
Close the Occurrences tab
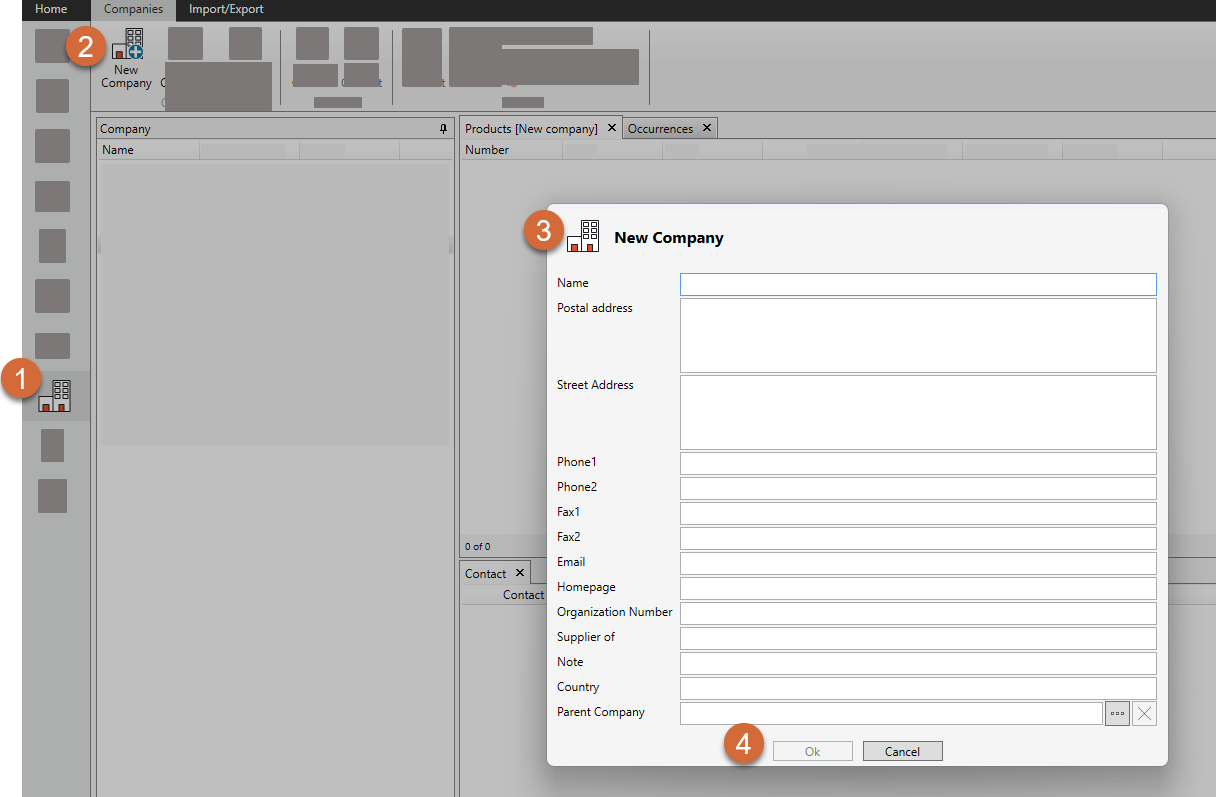tap(706, 128)
